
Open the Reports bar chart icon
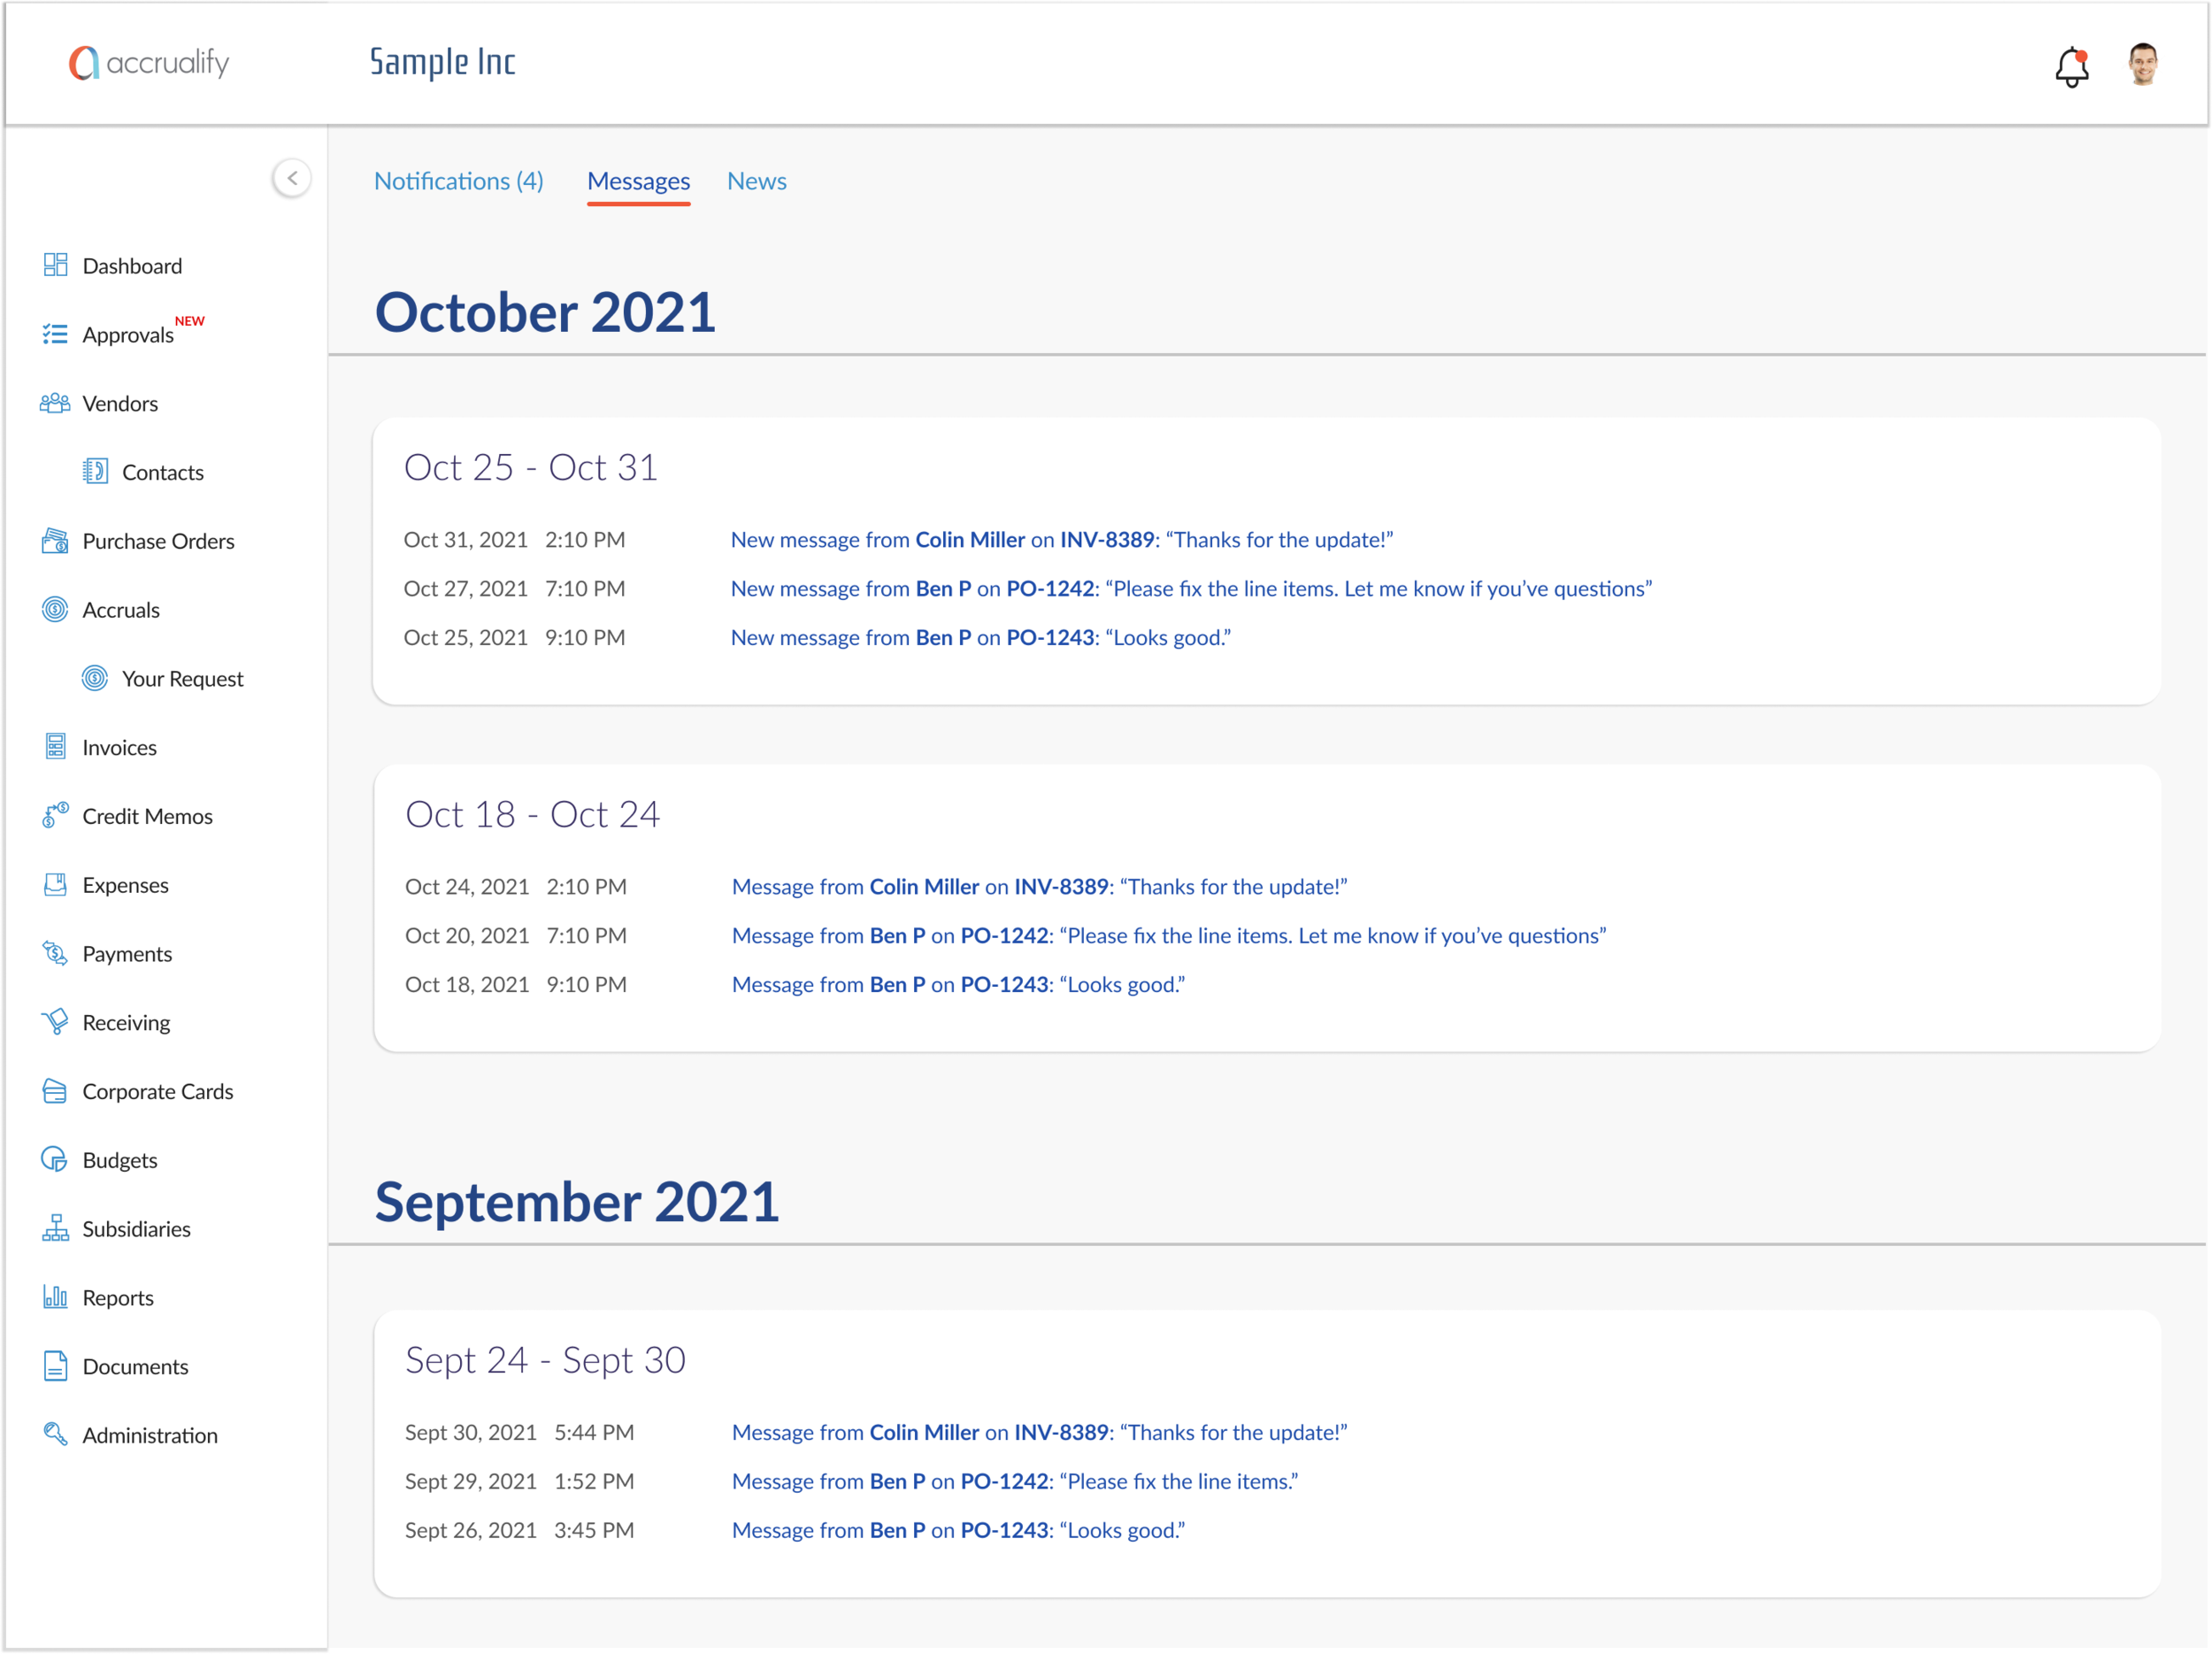pyautogui.click(x=55, y=1297)
